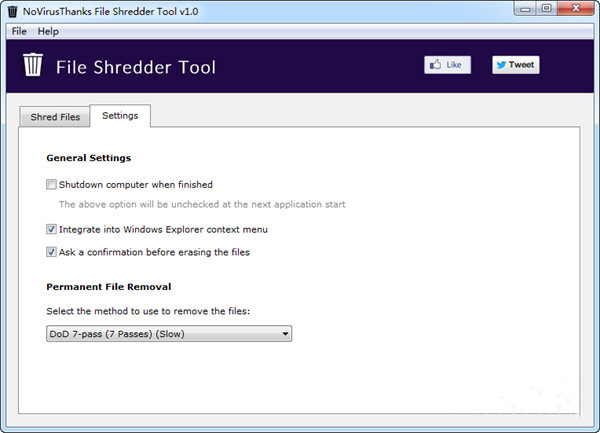Switch to the Shred Files tab
The image size is (600, 433).
(x=55, y=117)
